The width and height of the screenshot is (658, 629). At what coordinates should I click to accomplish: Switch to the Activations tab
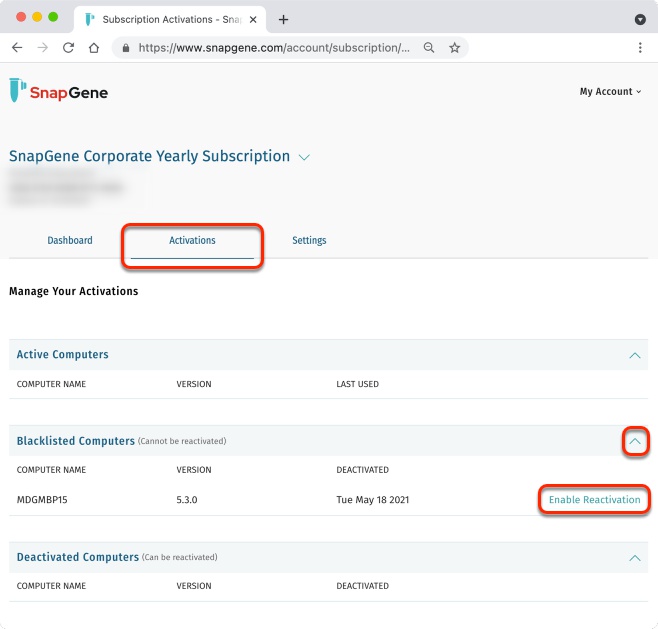point(192,240)
